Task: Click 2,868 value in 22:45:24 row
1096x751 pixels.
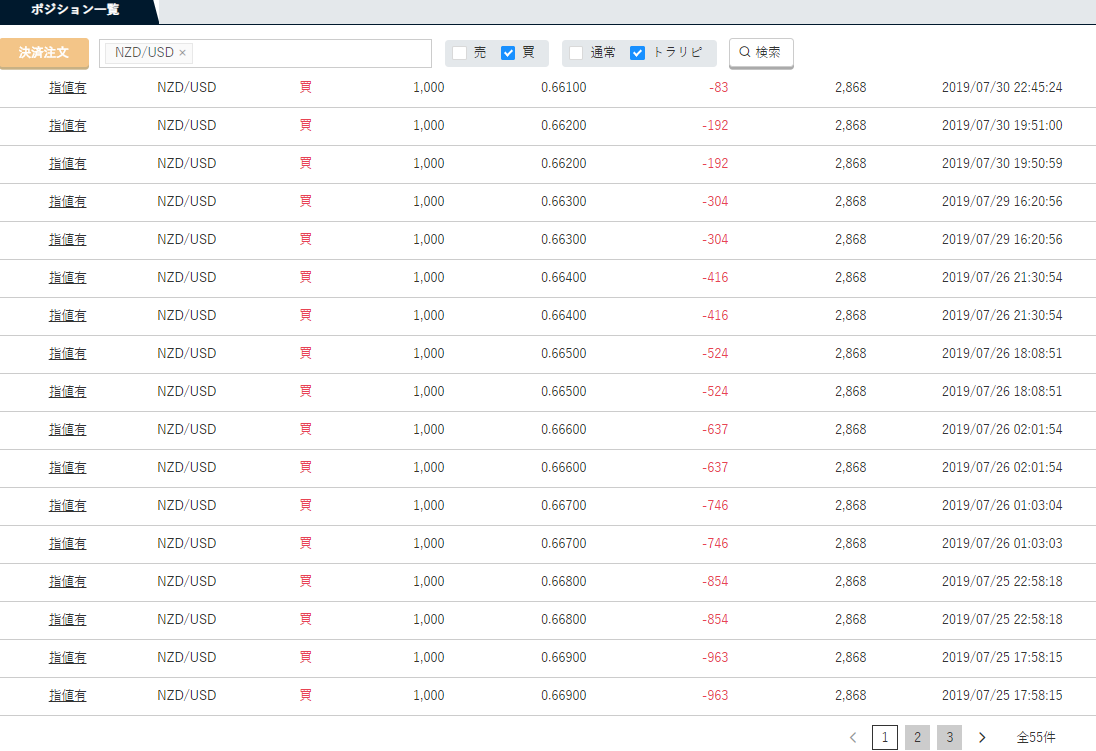Action: [851, 87]
